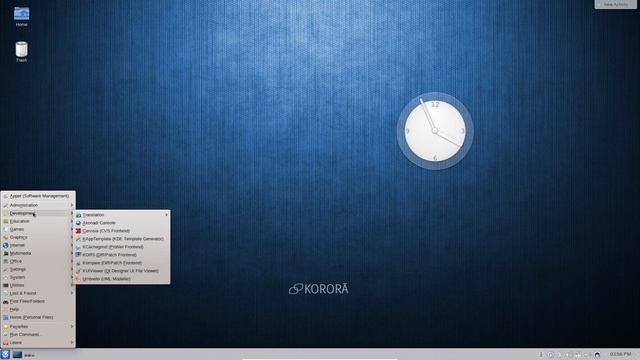Open the Trash desktop icon
Image resolution: width=640 pixels, height=360 pixels.
tap(21, 51)
